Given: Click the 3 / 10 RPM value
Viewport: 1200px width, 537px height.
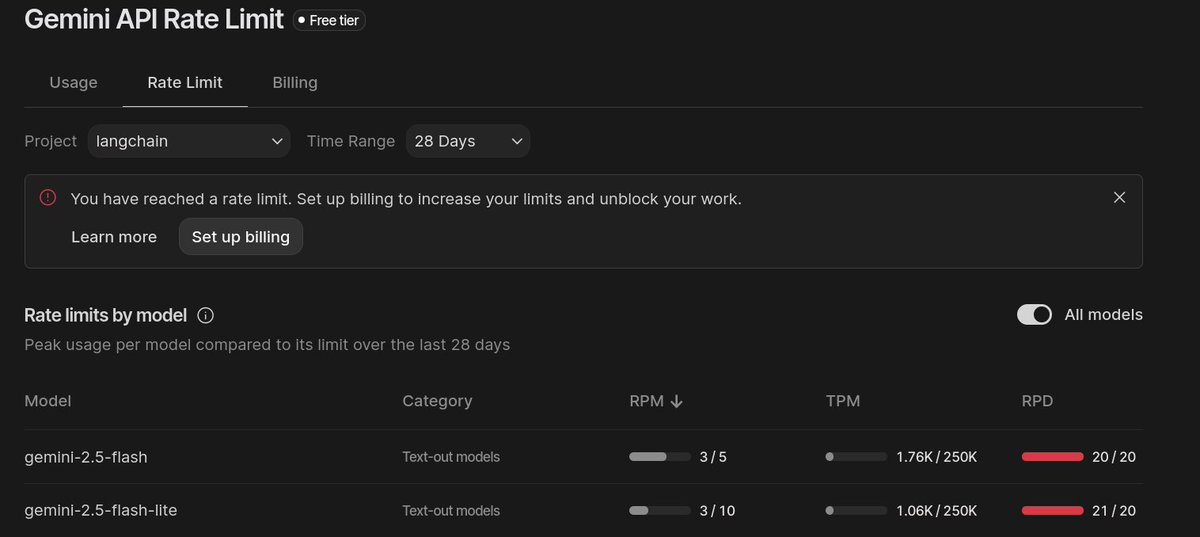Looking at the screenshot, I should (x=717, y=510).
